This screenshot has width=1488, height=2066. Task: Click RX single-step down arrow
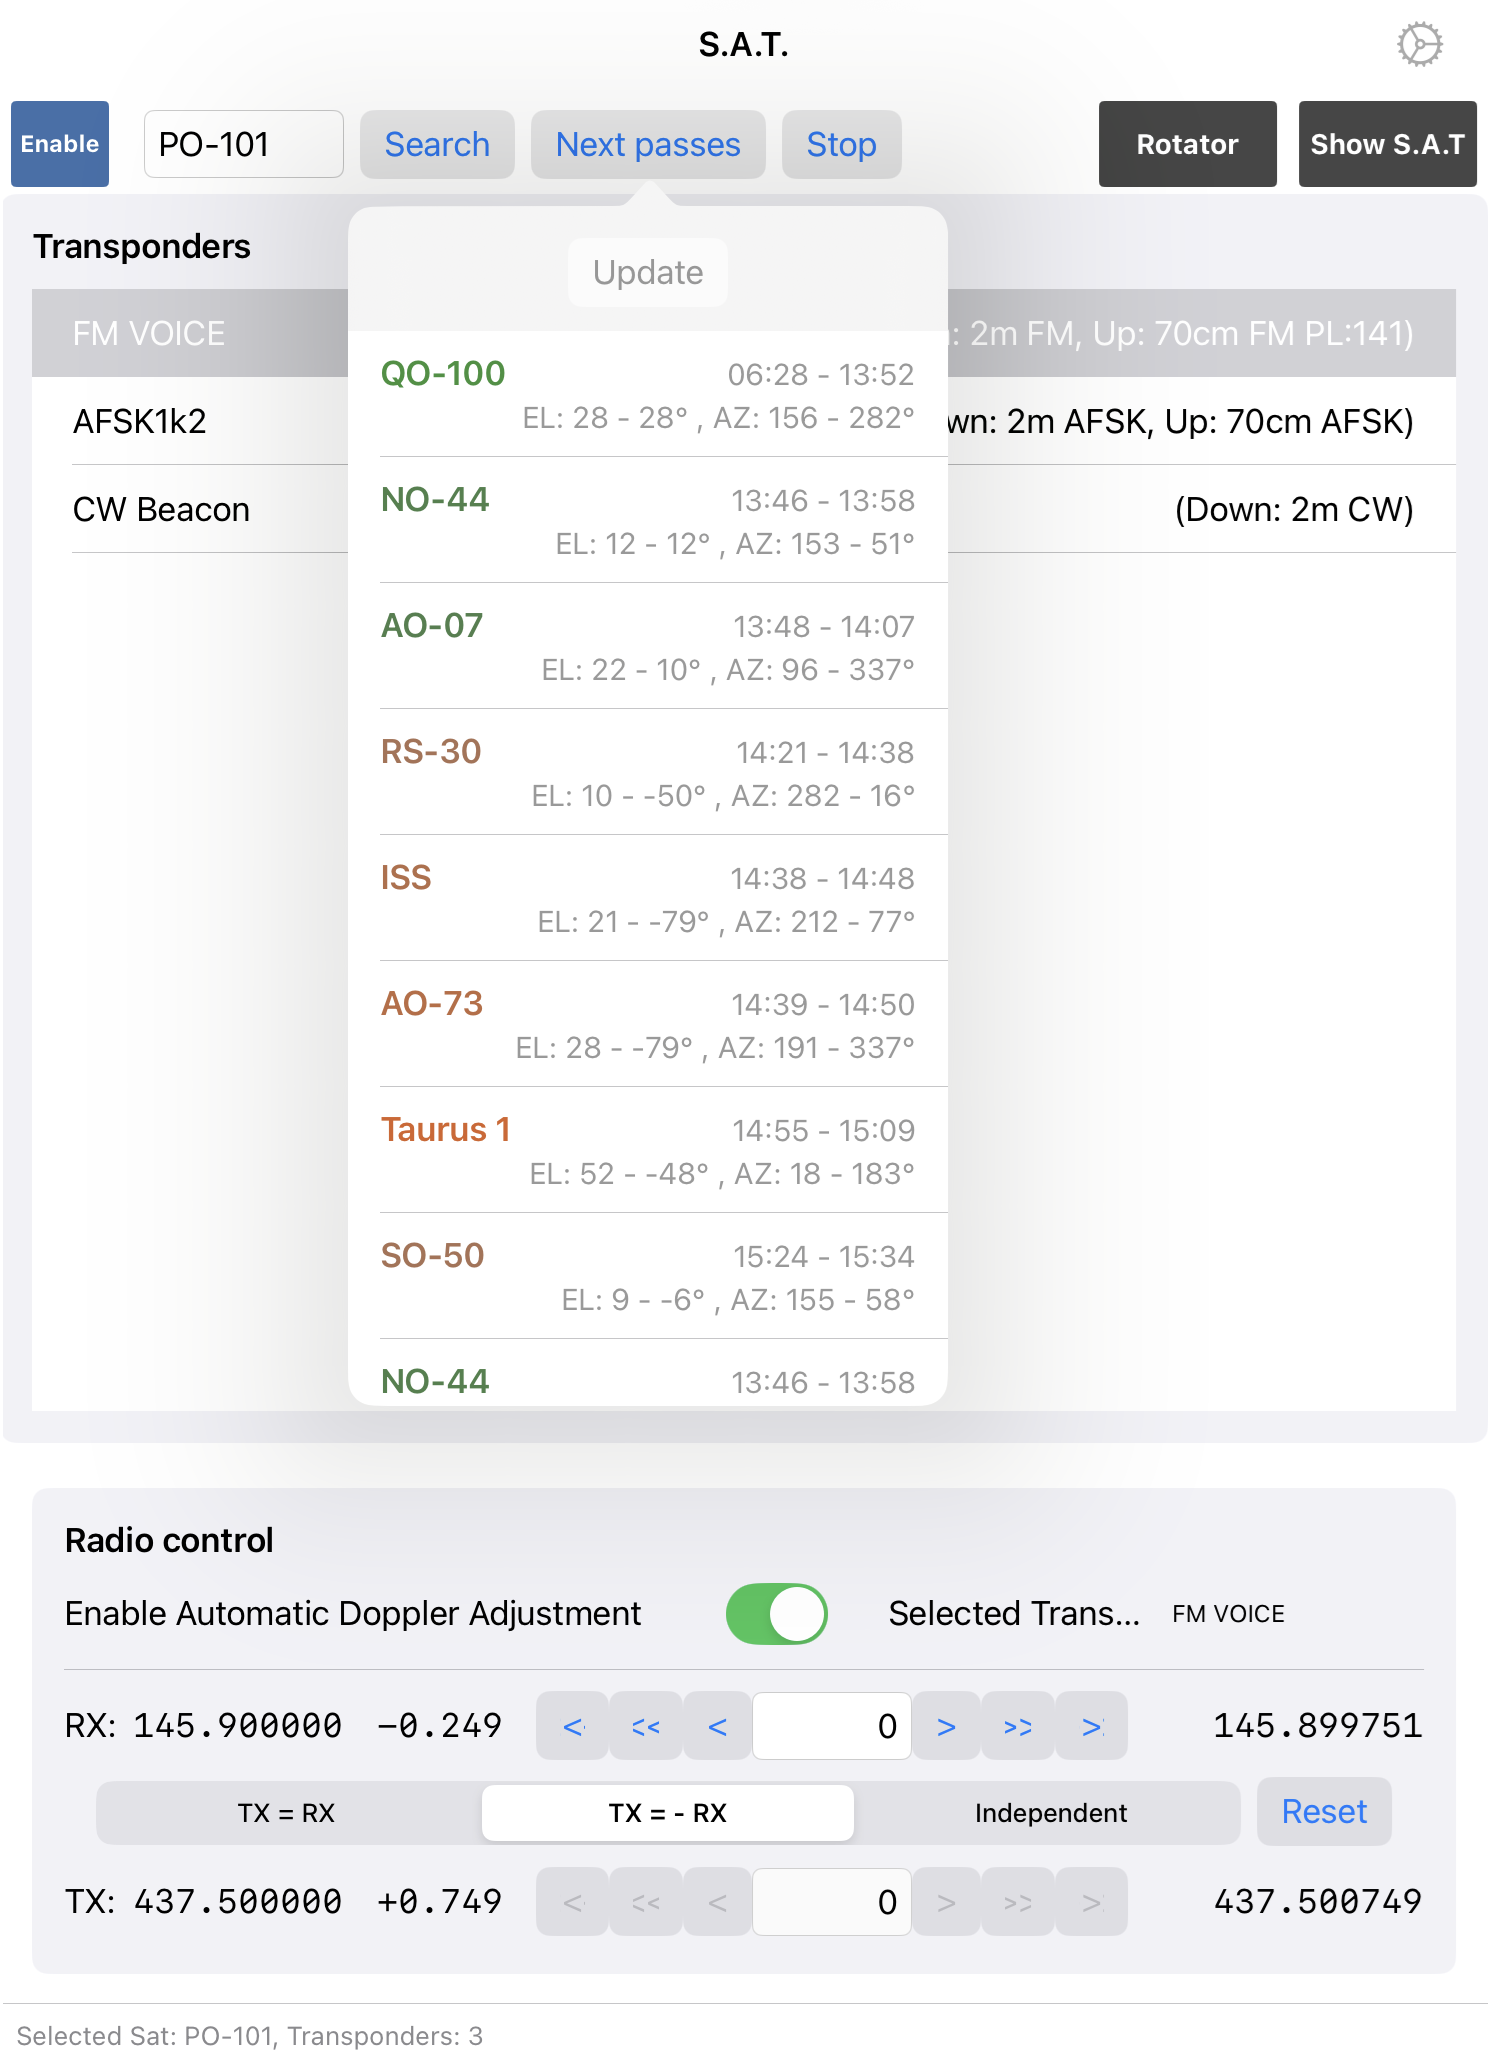click(717, 1726)
